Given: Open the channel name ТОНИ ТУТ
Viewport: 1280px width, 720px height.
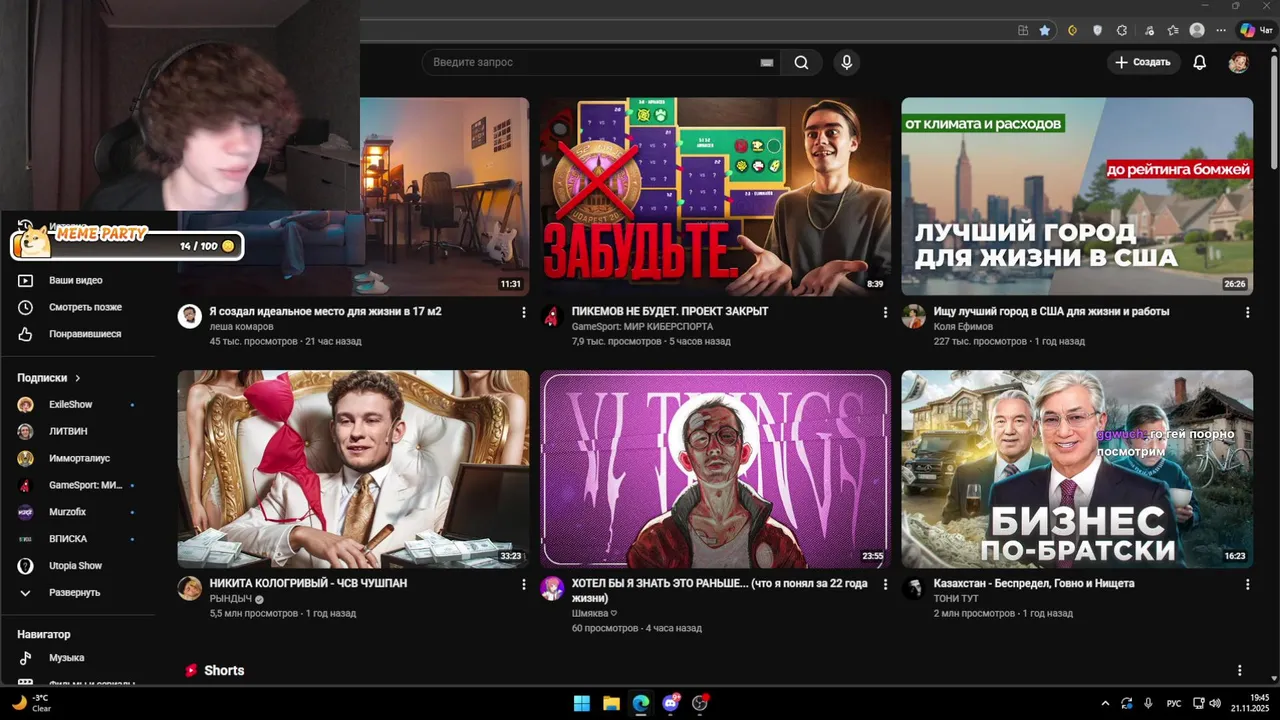Looking at the screenshot, I should [x=956, y=598].
